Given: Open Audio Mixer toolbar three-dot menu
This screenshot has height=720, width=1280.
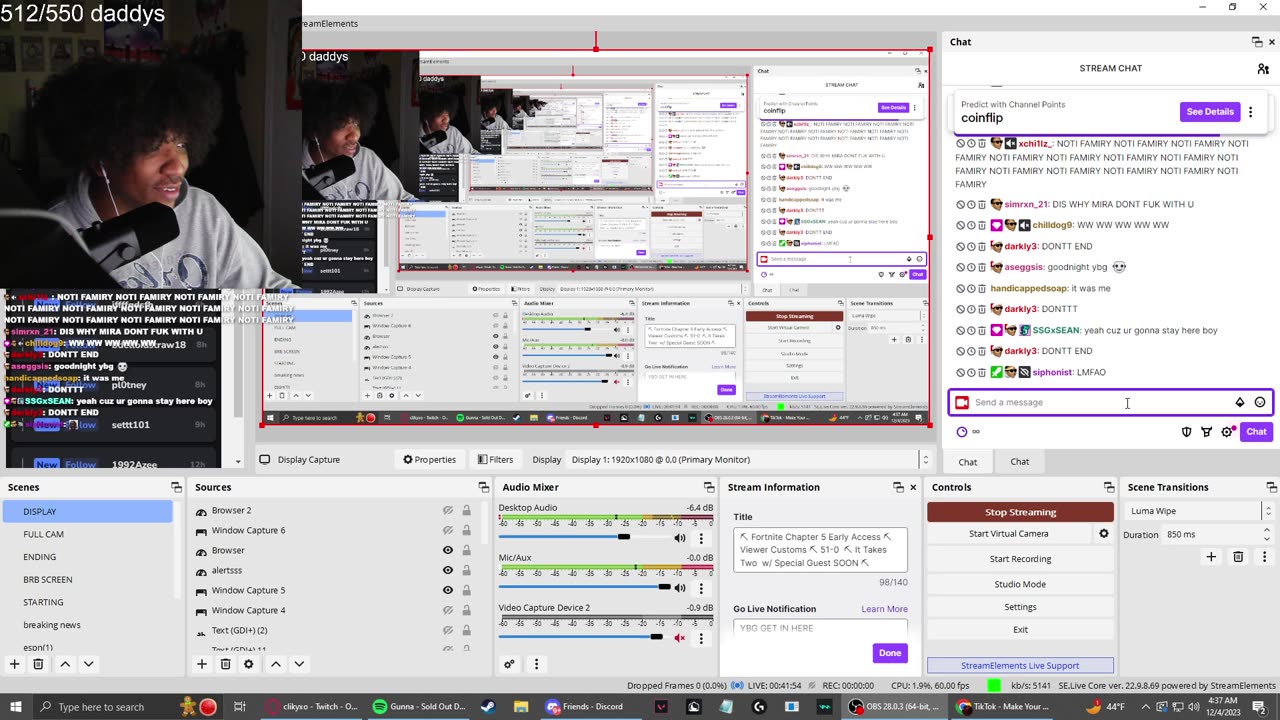Looking at the screenshot, I should [x=536, y=664].
